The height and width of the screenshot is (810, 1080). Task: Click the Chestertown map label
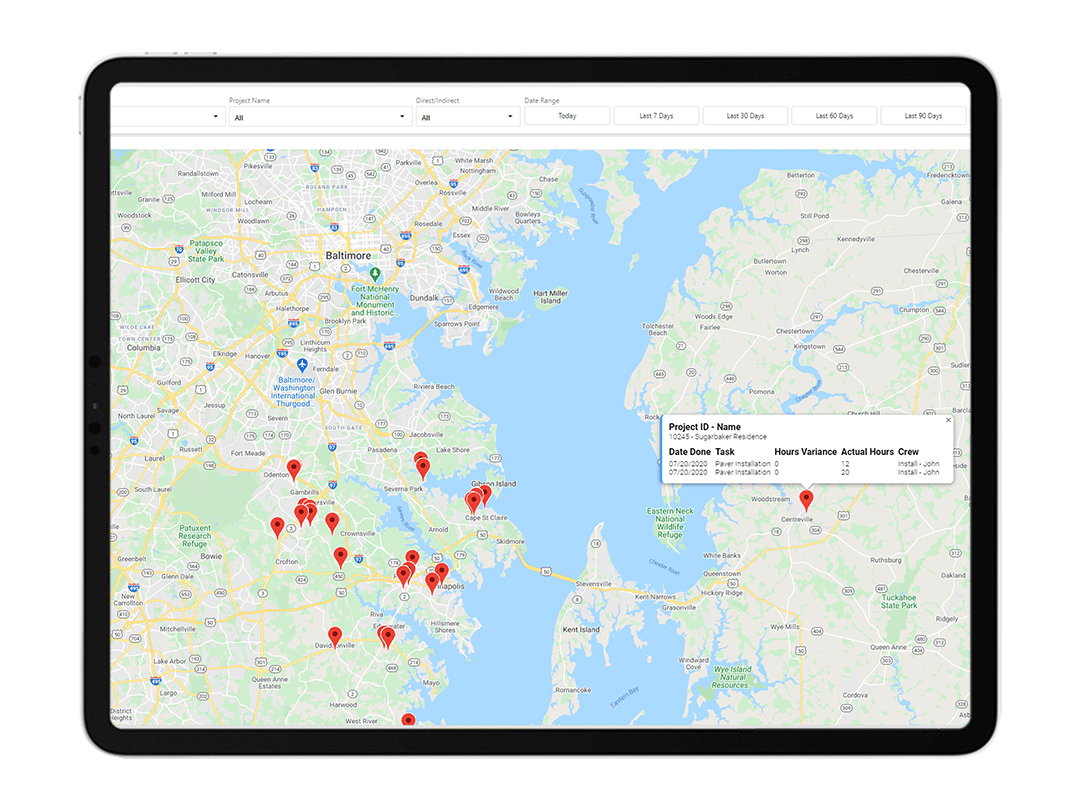pyautogui.click(x=795, y=331)
